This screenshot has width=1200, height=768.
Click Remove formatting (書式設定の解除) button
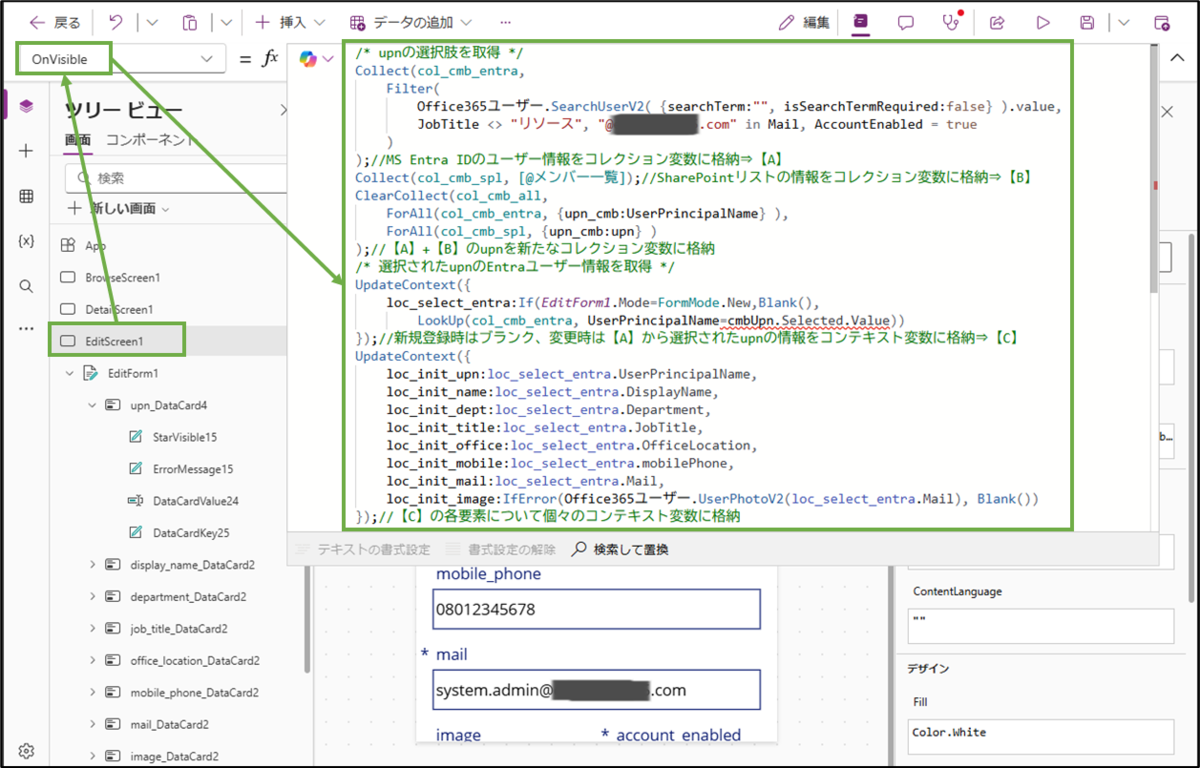(499, 549)
